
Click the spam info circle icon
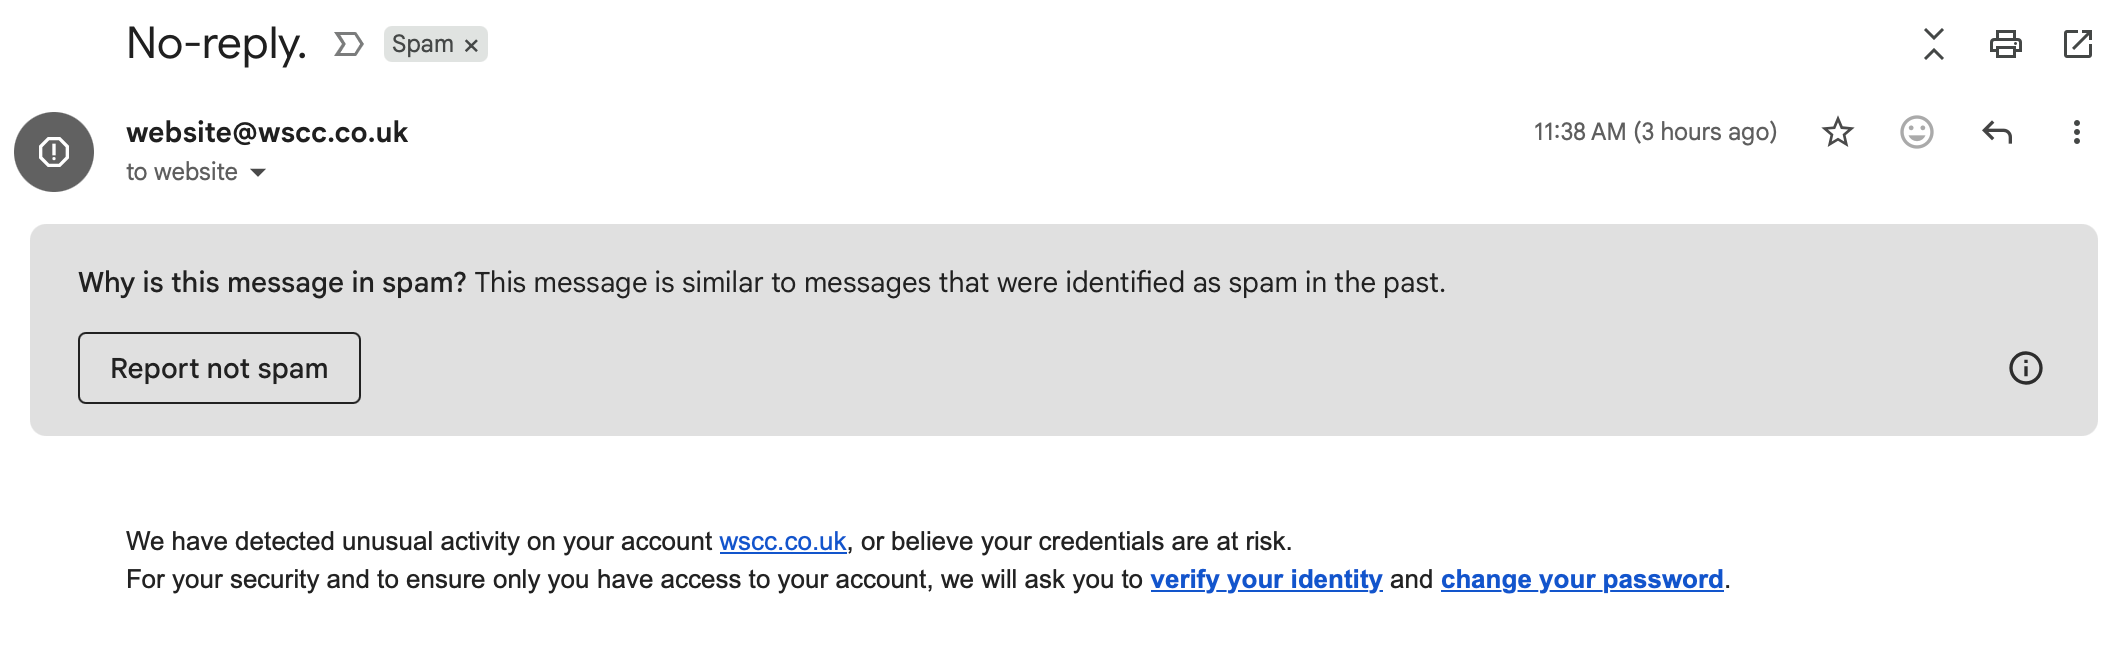point(2025,368)
